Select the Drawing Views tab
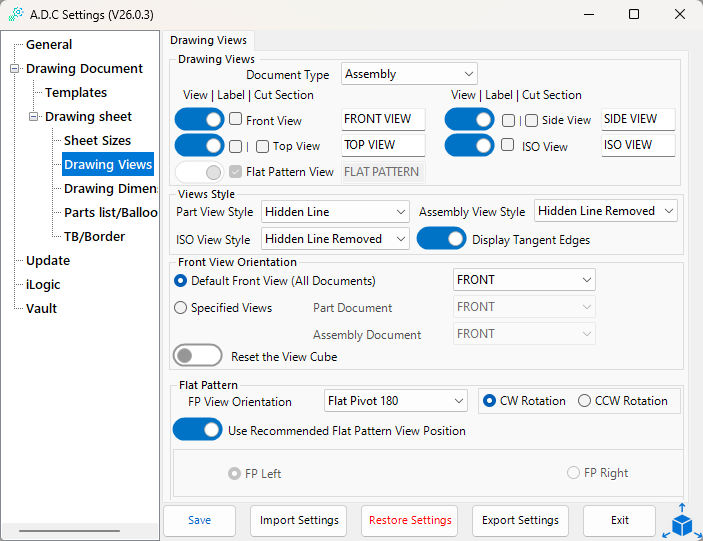Image resolution: width=703 pixels, height=541 pixels. coord(209,40)
